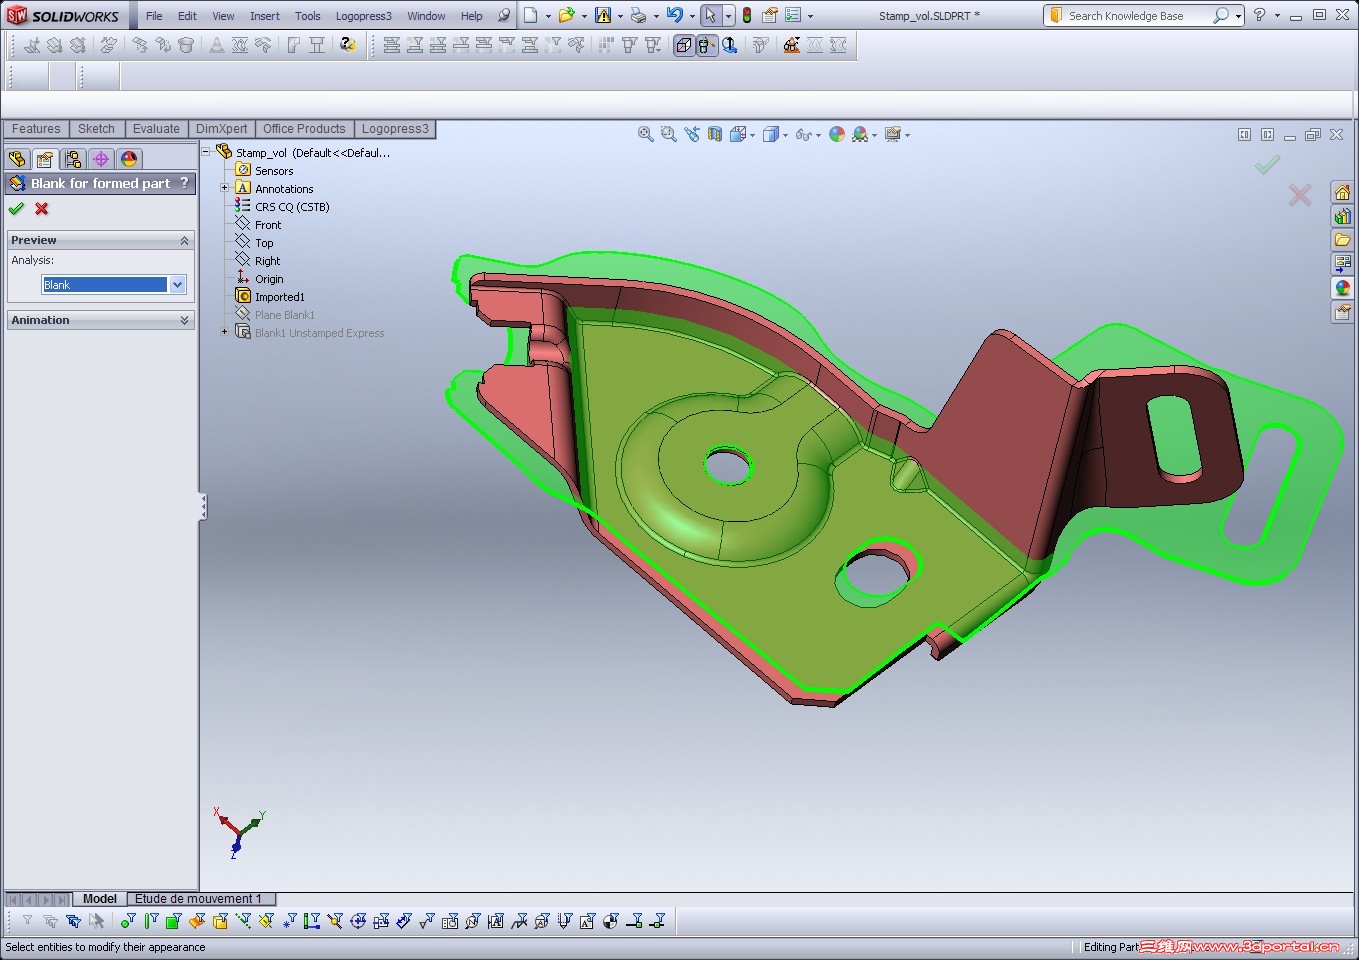Switch to DisplayManager color wheel tab icon

tap(129, 159)
